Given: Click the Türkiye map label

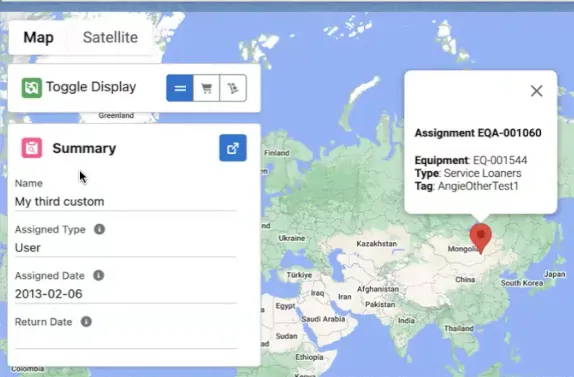Looking at the screenshot, I should click(x=299, y=275).
